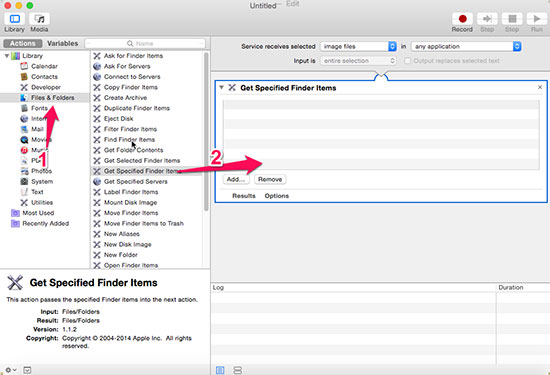Toggle the Library panel icon
This screenshot has height=375, width=550.
[x=14, y=19]
